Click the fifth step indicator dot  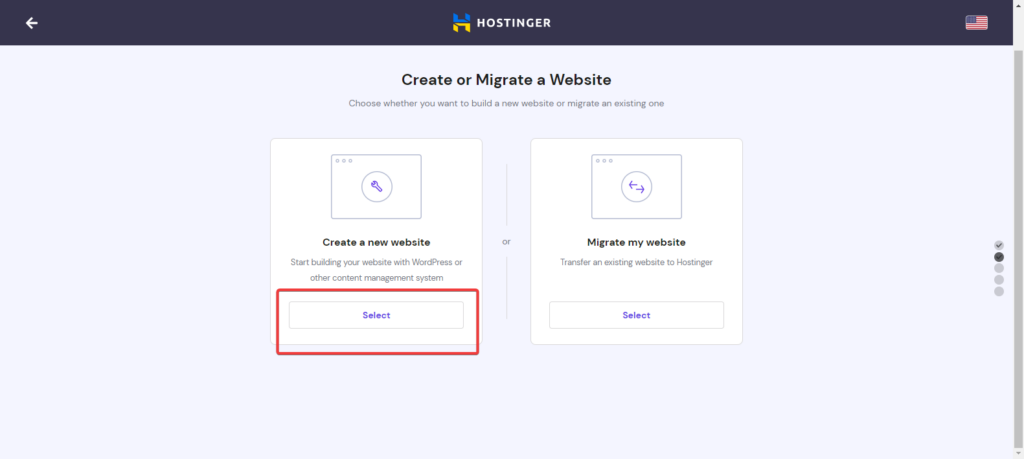999,292
